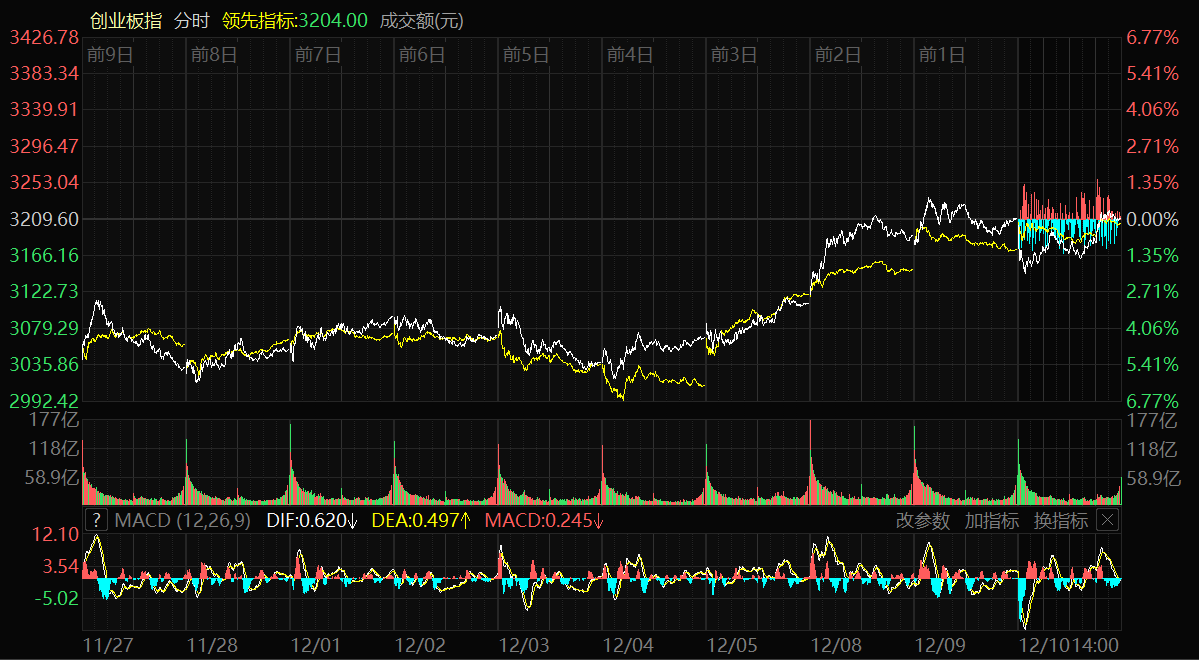
Task: Select the 前1日 day marker
Action: (942, 55)
